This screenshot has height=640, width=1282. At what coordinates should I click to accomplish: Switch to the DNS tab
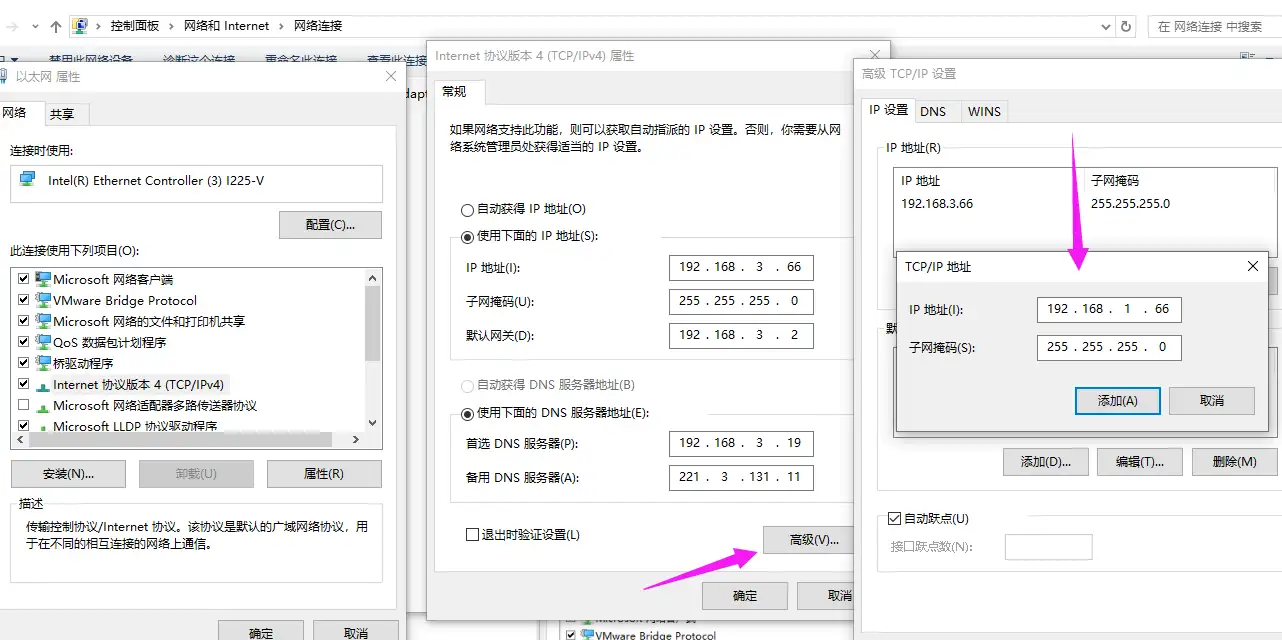(936, 111)
